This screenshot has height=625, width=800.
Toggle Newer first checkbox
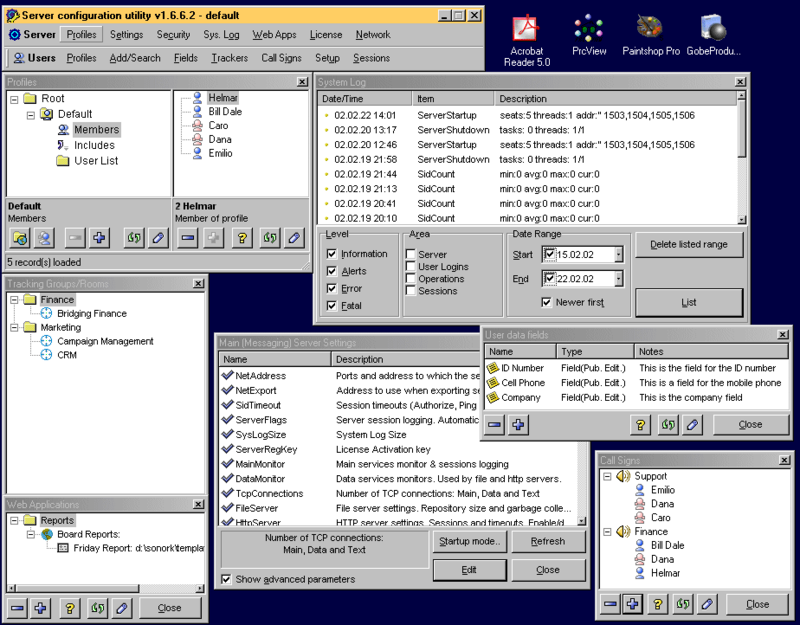coord(546,302)
